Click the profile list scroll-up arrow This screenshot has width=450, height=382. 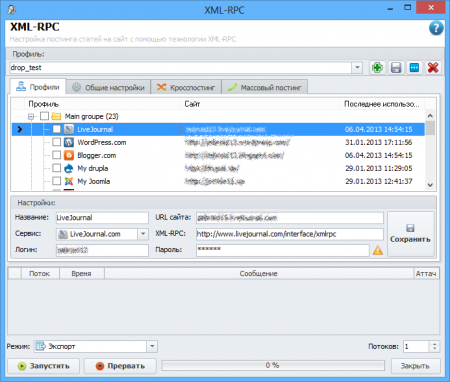(x=430, y=116)
